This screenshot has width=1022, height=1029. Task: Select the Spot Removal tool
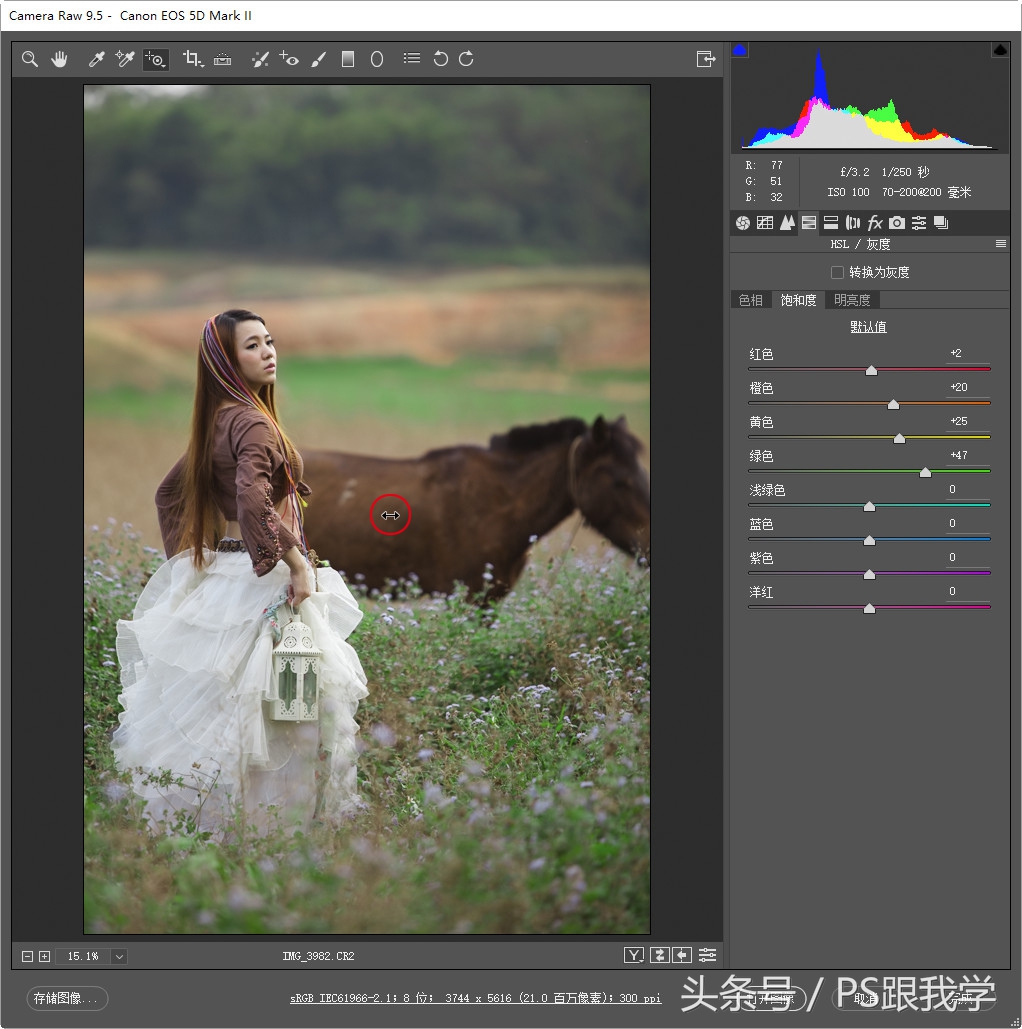click(260, 58)
